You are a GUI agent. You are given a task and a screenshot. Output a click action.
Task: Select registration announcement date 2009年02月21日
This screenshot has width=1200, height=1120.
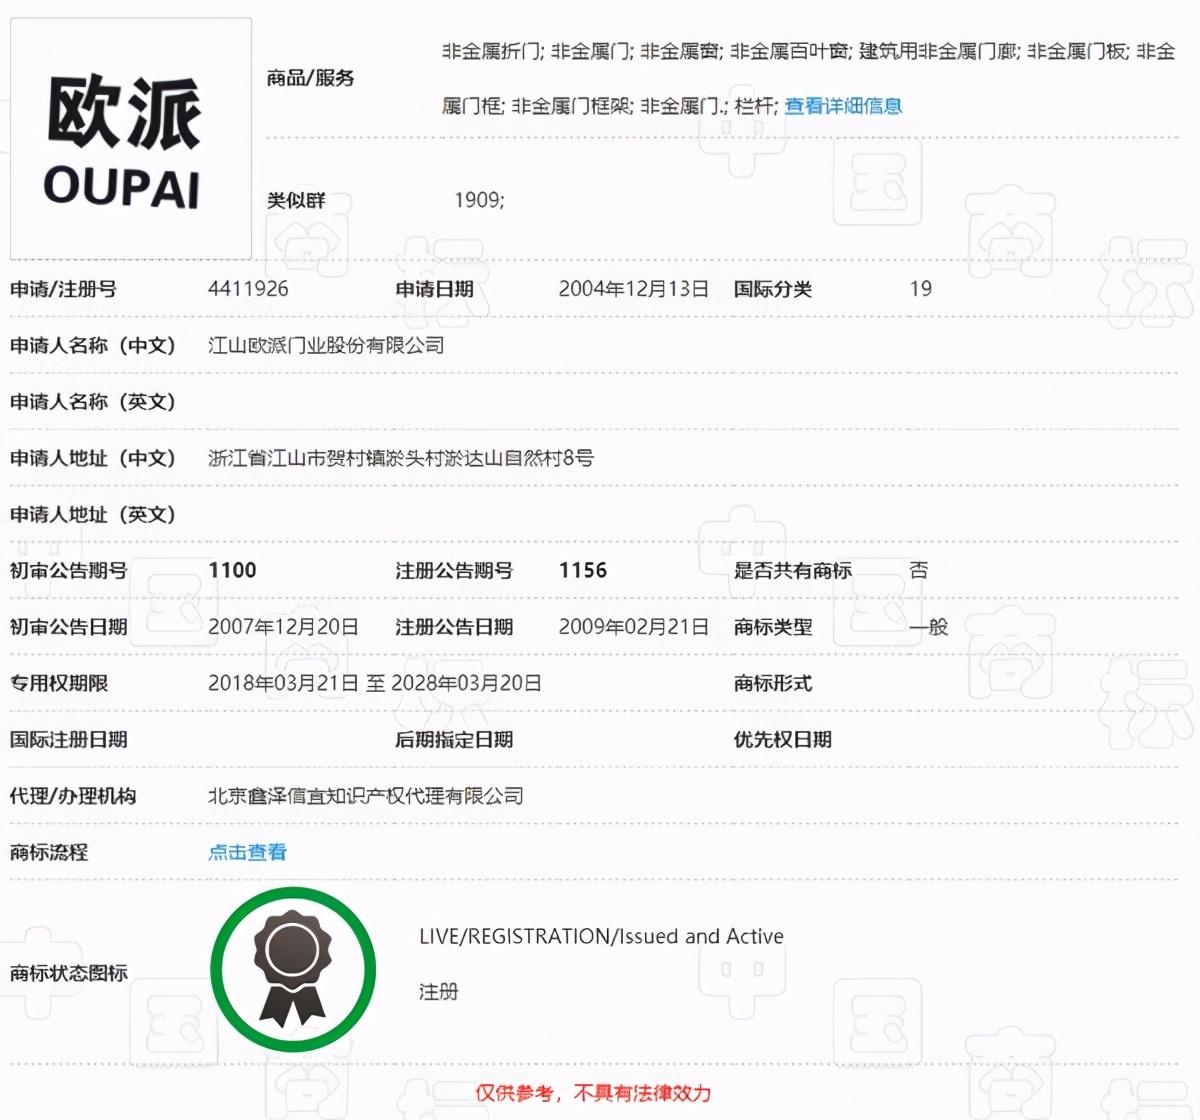pos(634,627)
